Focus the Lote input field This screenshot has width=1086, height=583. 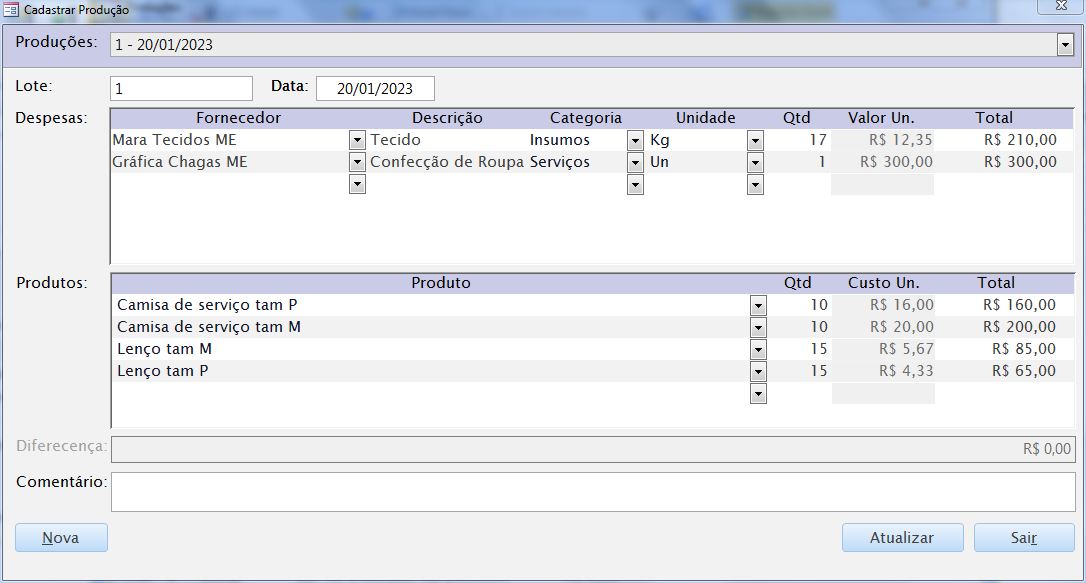pyautogui.click(x=181, y=88)
